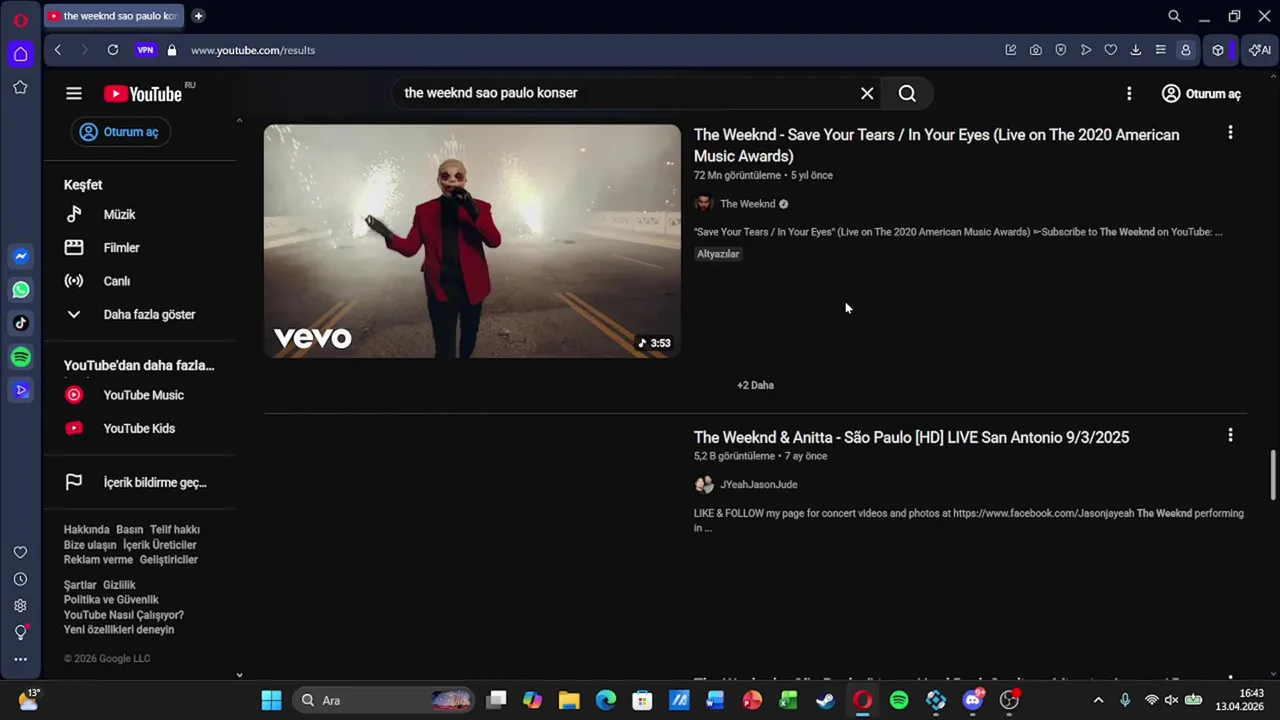Image resolution: width=1280 pixels, height=720 pixels.
Task: Open the Hakkında footer link
Action: 86,530
